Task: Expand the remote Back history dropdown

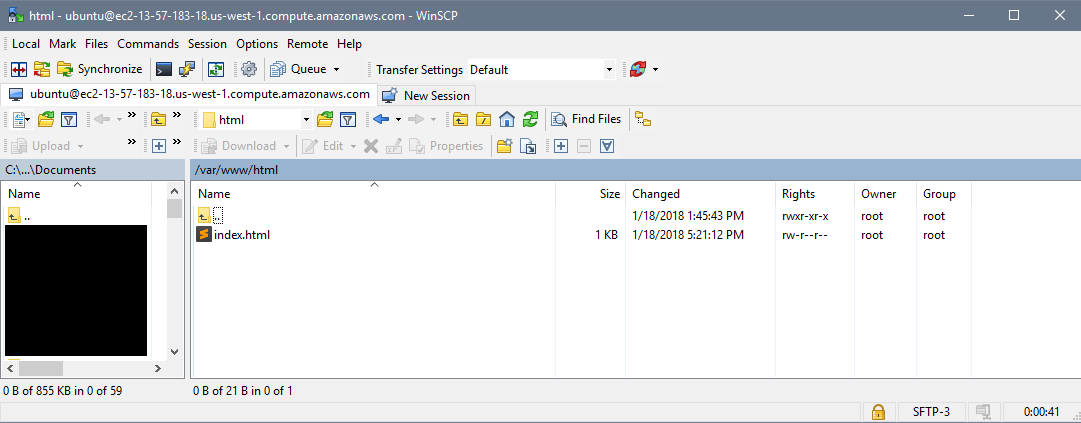Action: click(398, 120)
